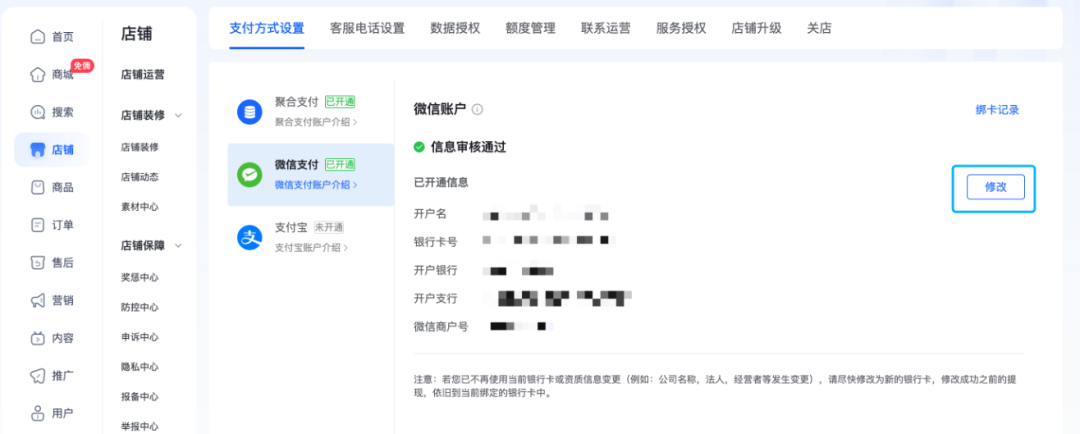Image resolution: width=1080 pixels, height=434 pixels.
Task: Switch to the 店铺升级 tab
Action: tap(756, 28)
